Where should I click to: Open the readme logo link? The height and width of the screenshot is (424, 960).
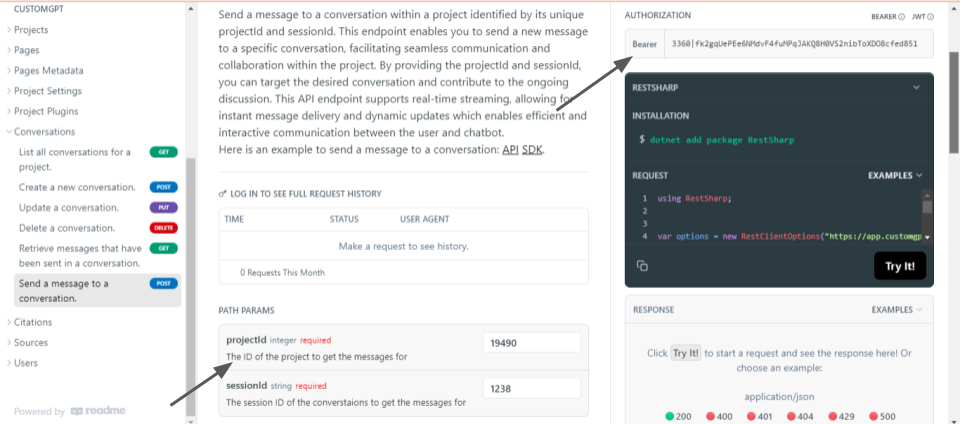click(x=98, y=411)
